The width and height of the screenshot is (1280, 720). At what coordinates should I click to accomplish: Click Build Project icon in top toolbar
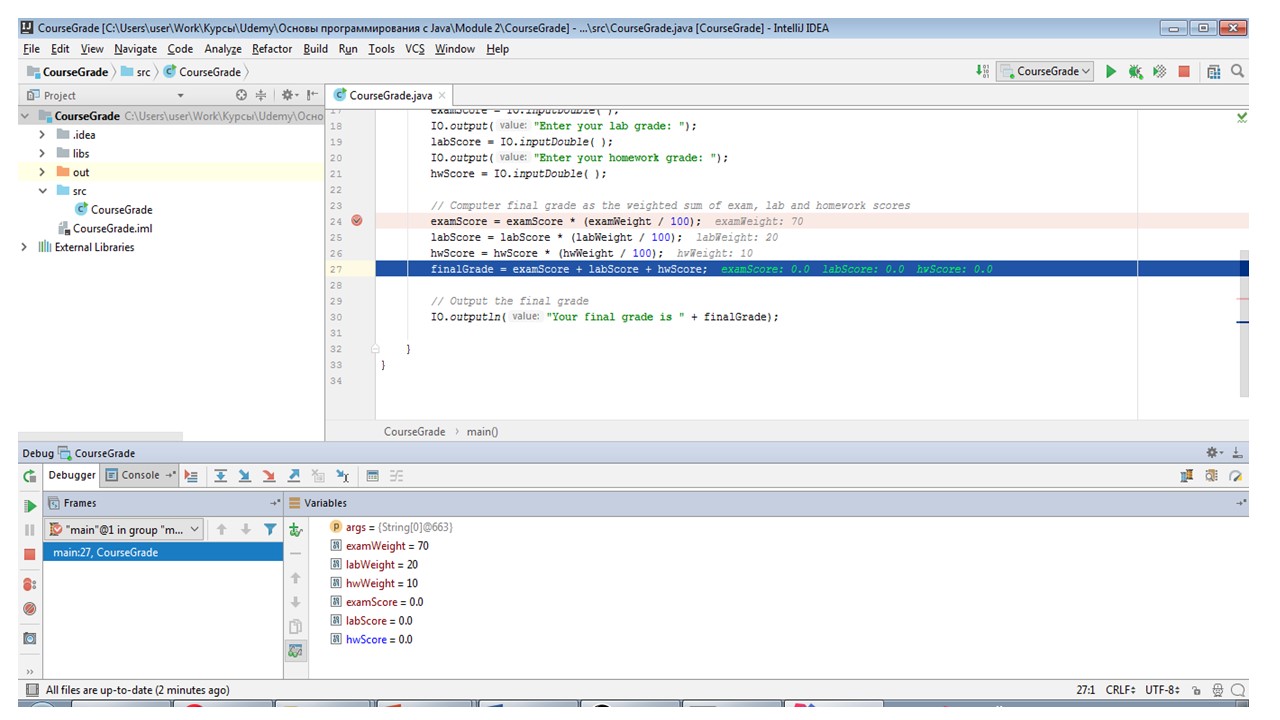[983, 72]
